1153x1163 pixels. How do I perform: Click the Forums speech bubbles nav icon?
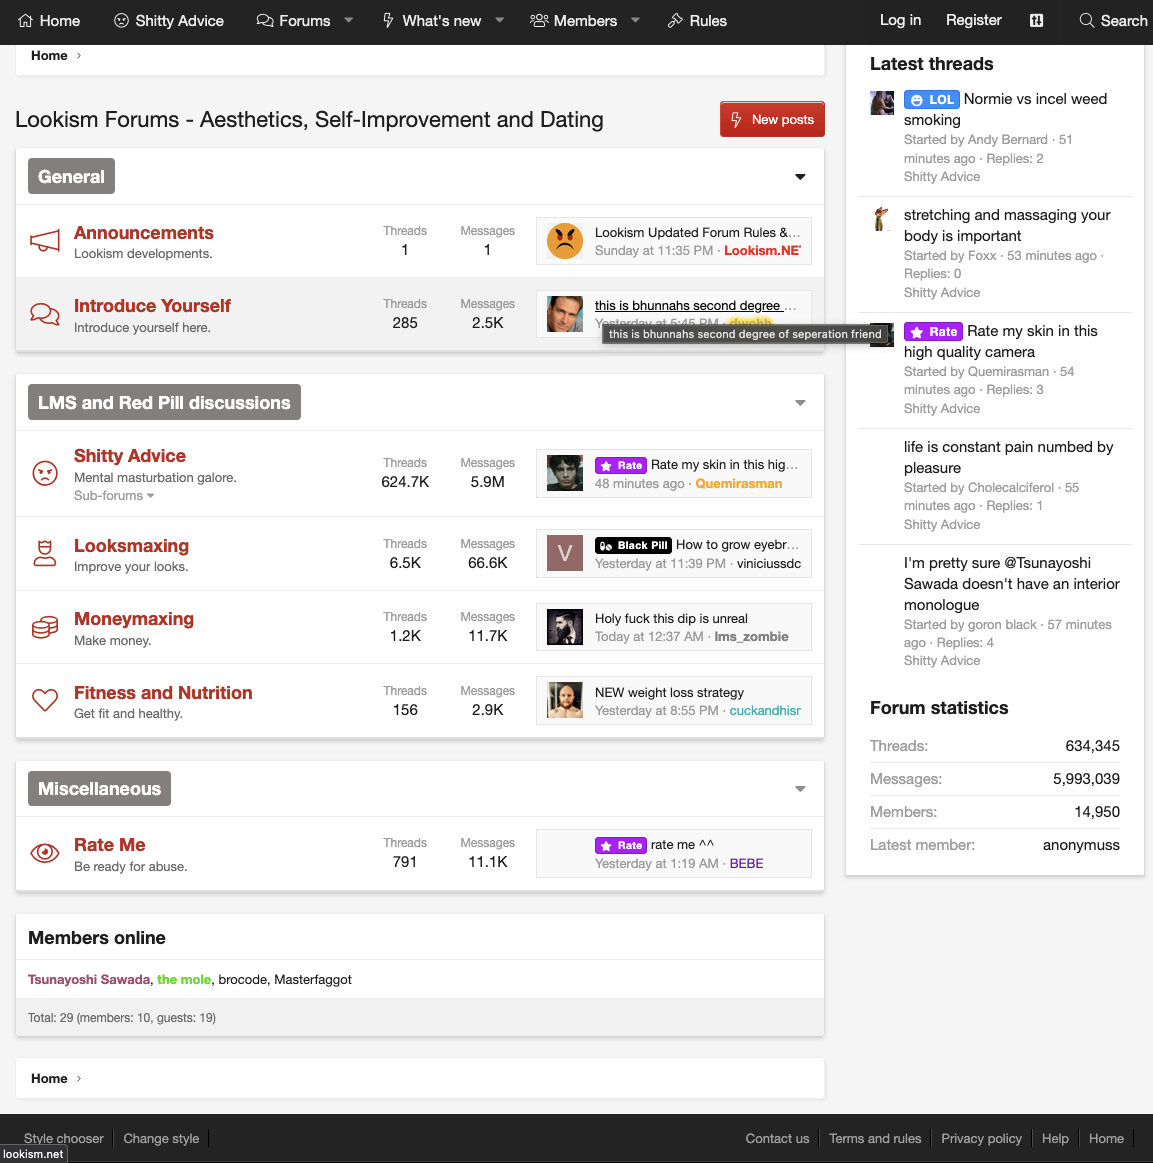click(x=265, y=21)
